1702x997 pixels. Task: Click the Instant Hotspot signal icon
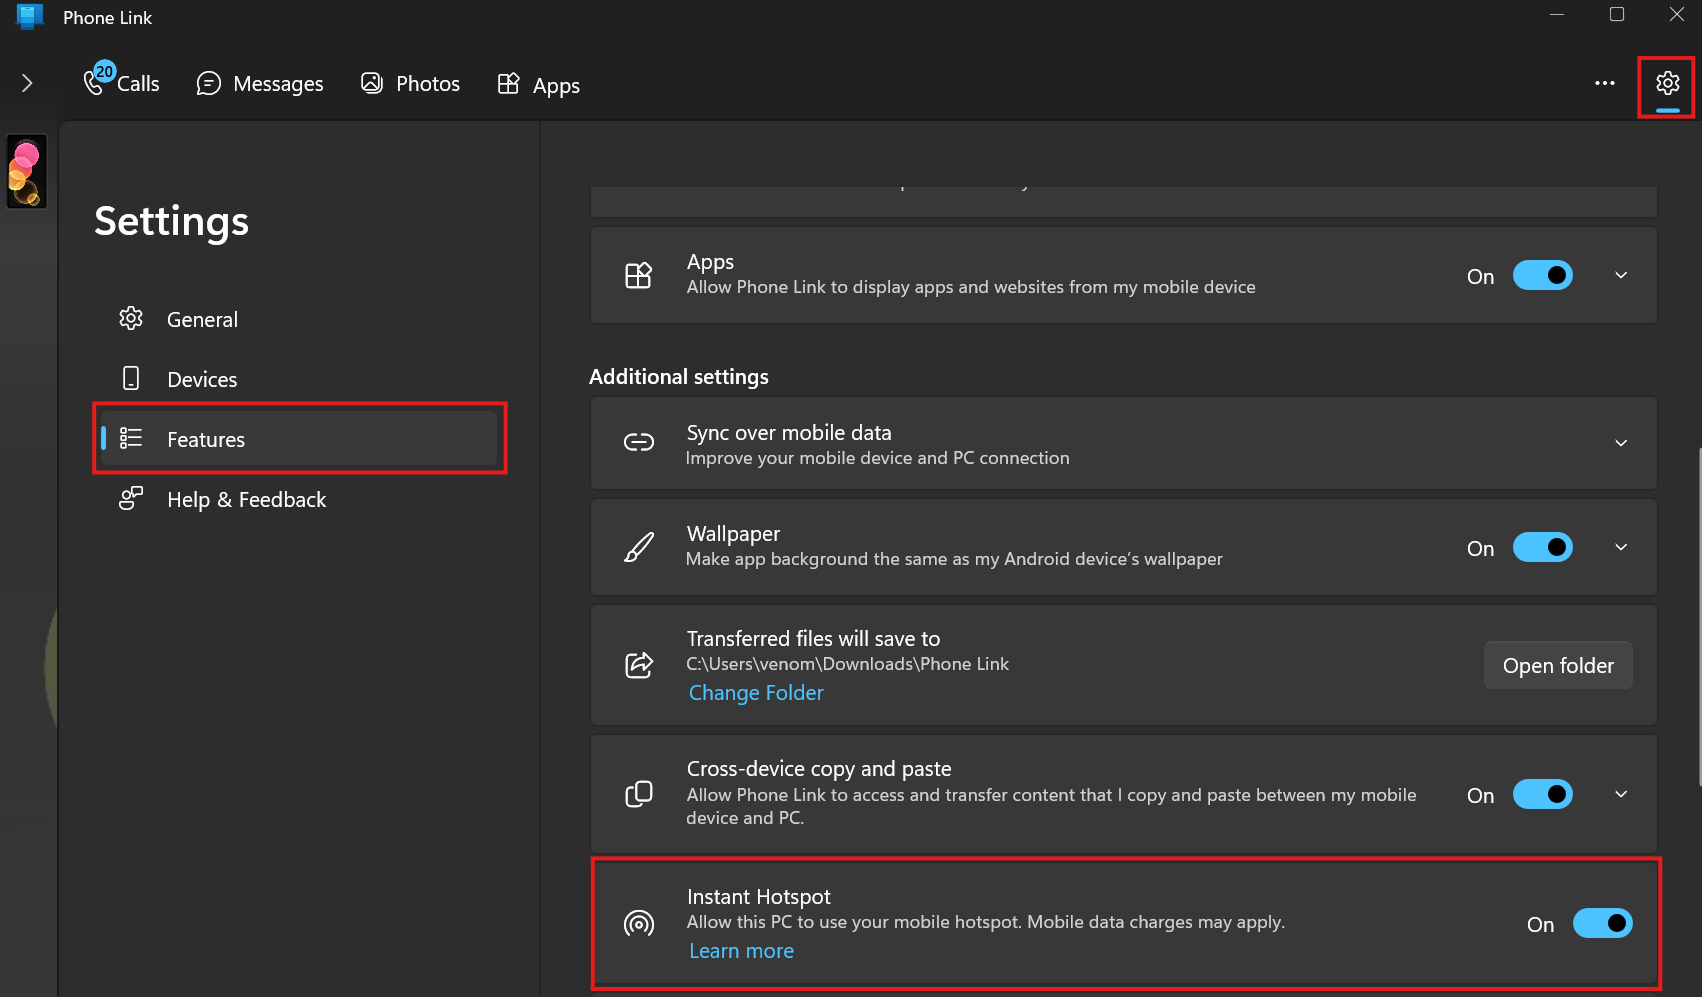(639, 923)
